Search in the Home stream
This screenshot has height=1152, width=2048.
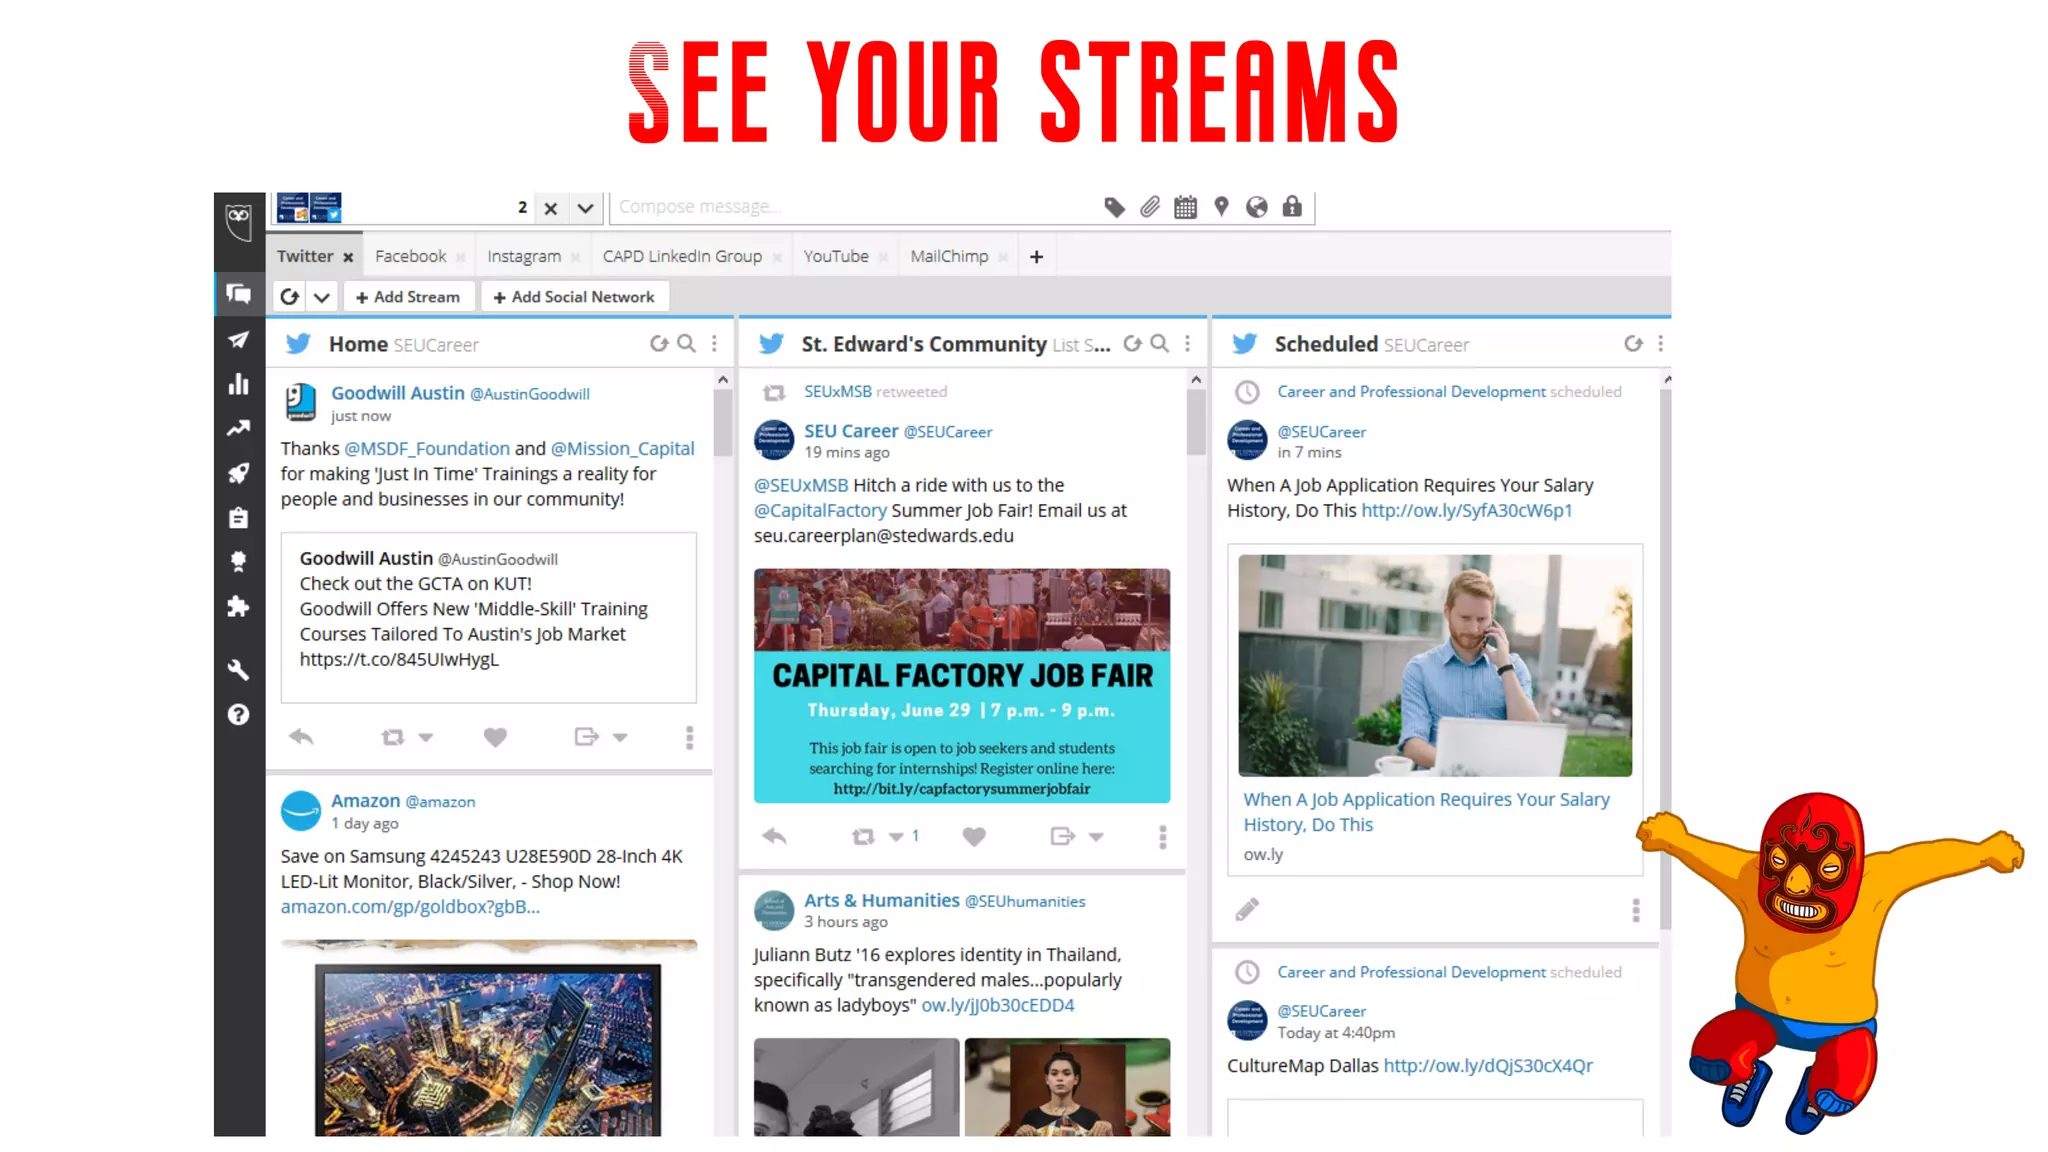pyautogui.click(x=686, y=344)
